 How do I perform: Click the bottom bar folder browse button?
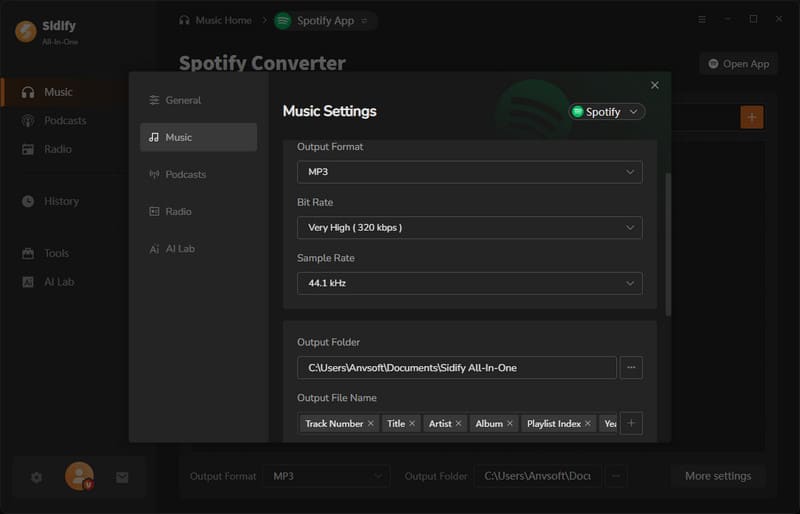616,476
